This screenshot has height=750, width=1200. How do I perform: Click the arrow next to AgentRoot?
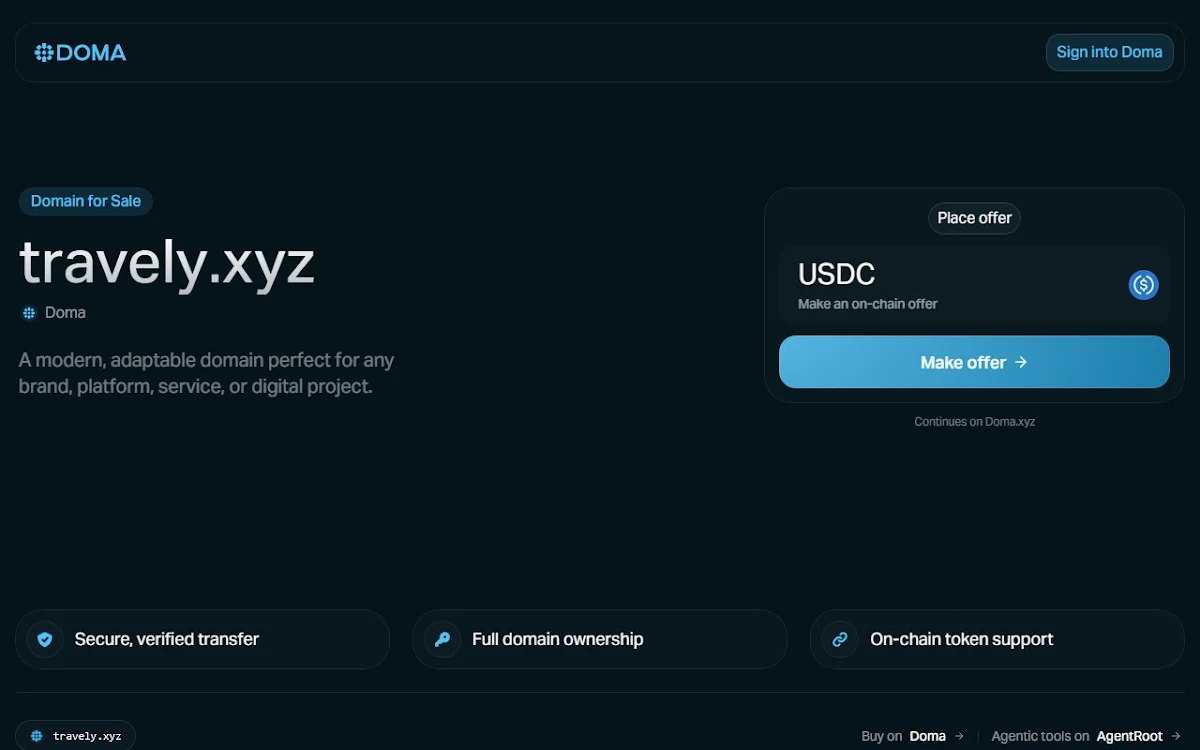coord(1176,736)
